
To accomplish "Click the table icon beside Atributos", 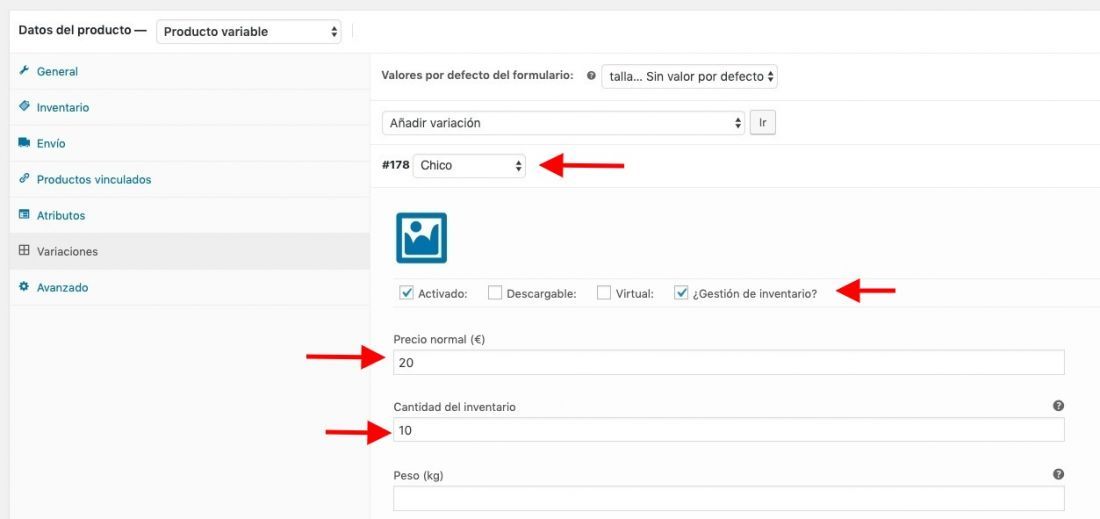I will 24,215.
